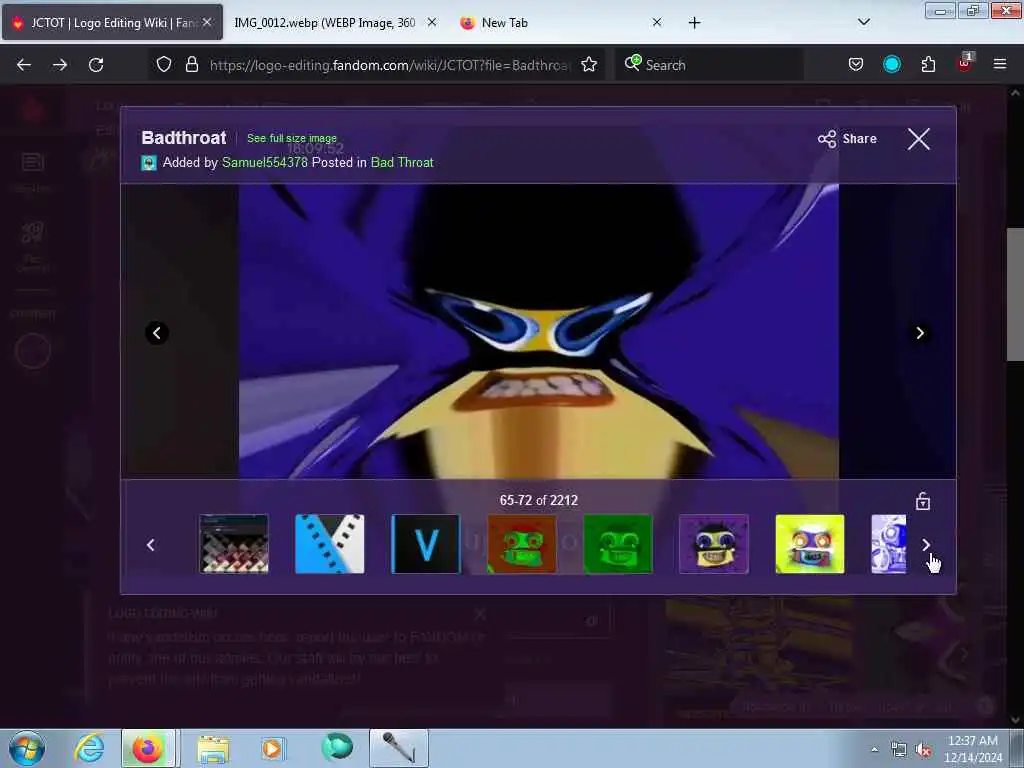Select the partially visible lavender thumbnail
This screenshot has width=1024, height=768.
889,544
